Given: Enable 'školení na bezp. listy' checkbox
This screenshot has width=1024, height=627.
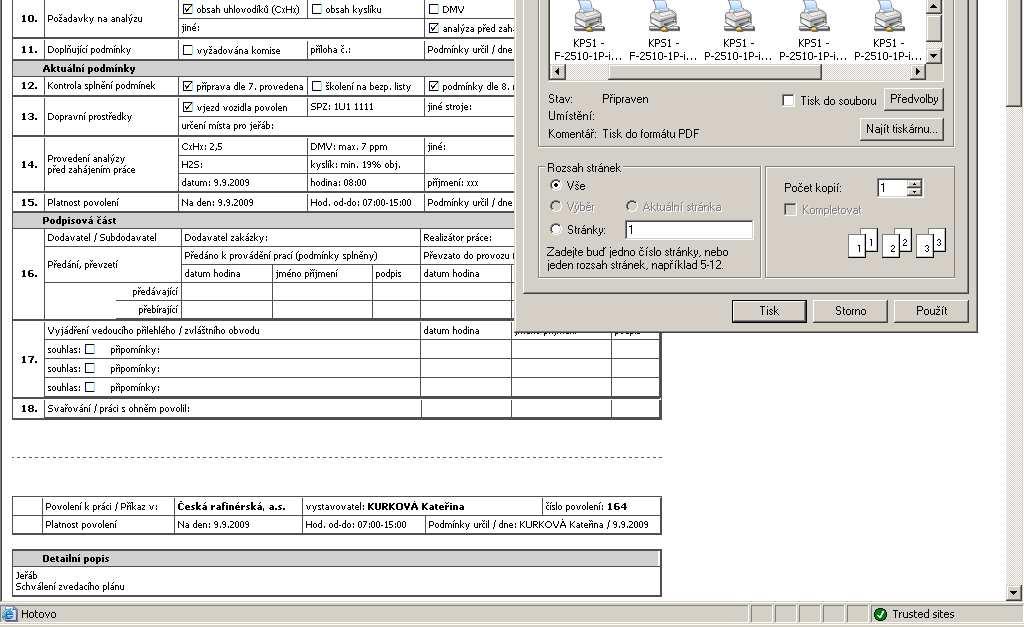Looking at the screenshot, I should (317, 86).
